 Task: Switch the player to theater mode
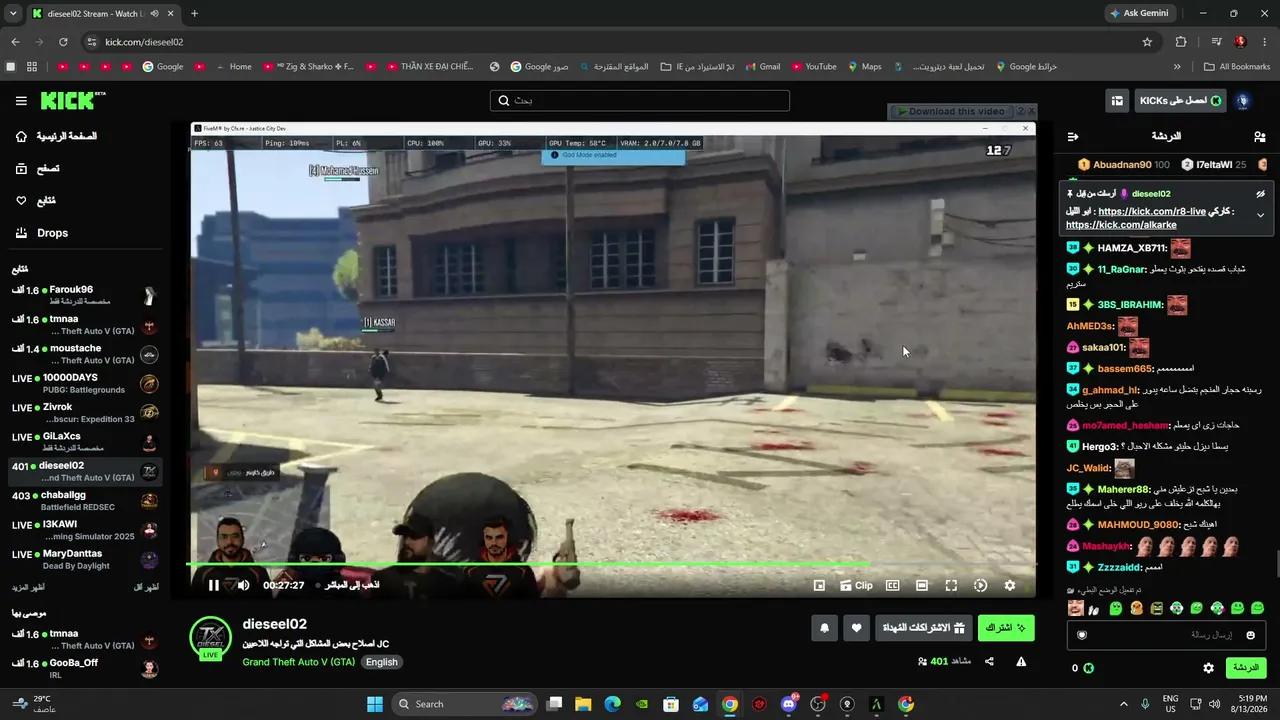(x=922, y=586)
